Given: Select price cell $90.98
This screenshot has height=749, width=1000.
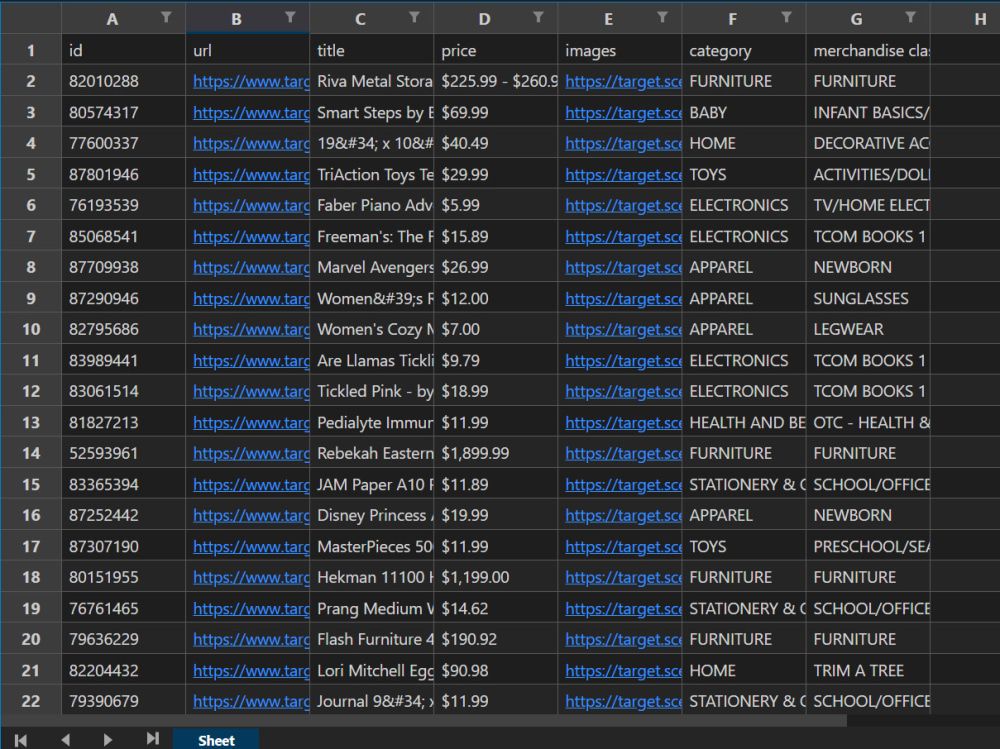Looking at the screenshot, I should [x=496, y=671].
